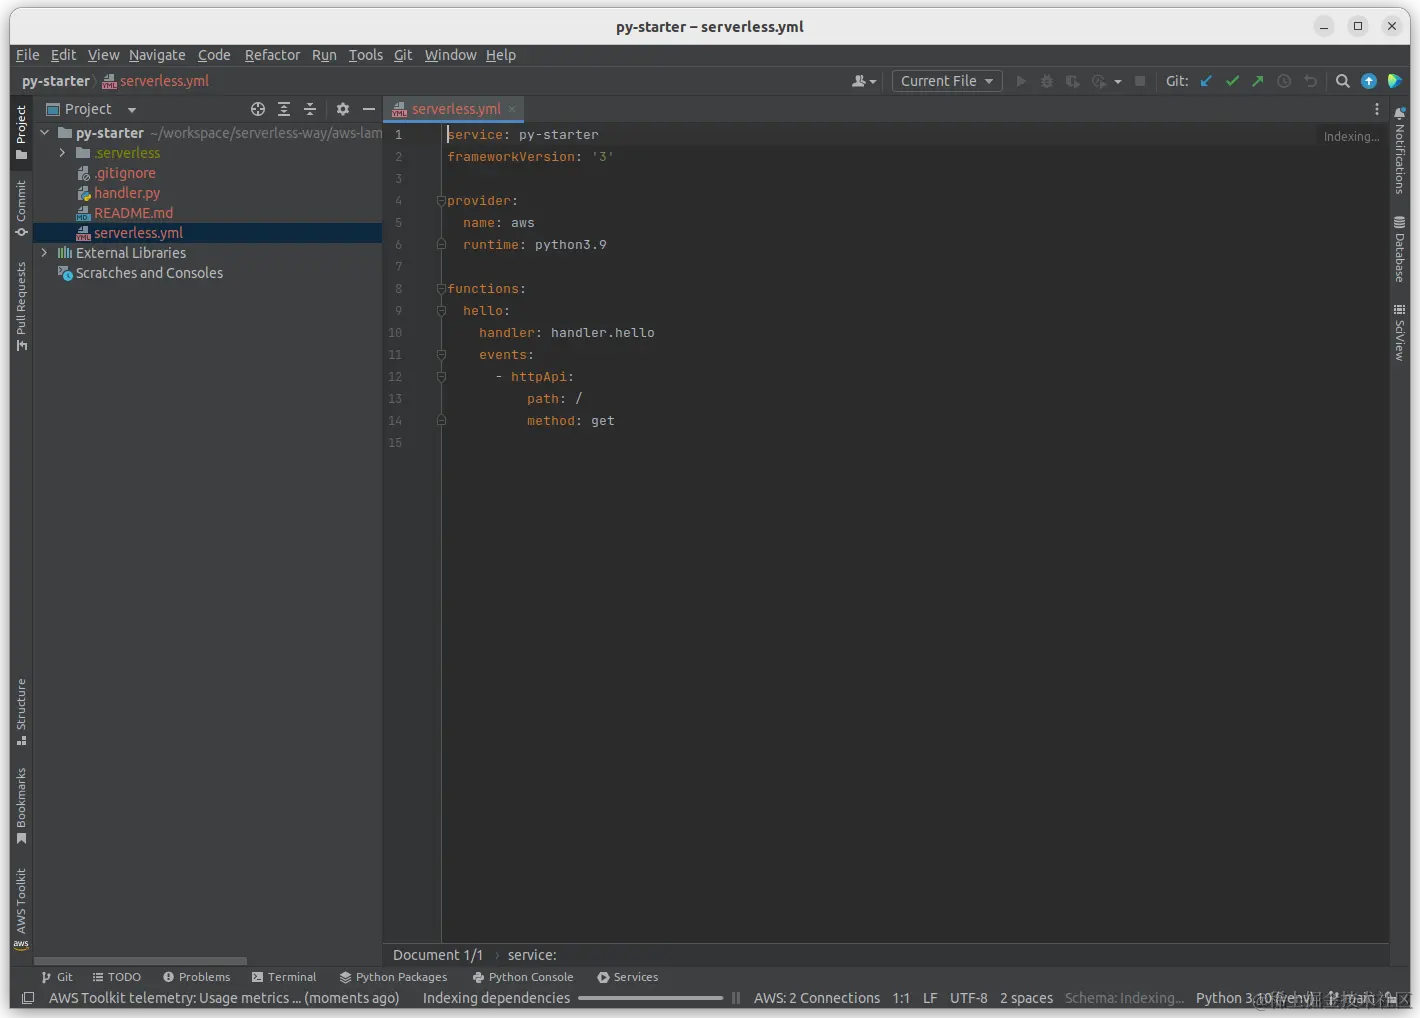Viewport: 1420px width, 1018px height.
Task: Click Collapse All icon in Project panel
Action: pos(310,109)
